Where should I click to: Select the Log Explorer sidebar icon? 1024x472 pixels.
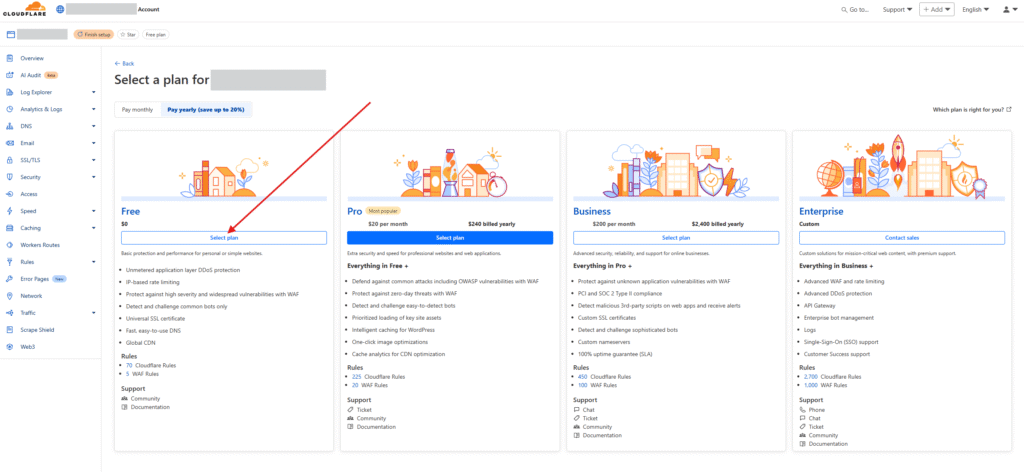tap(10, 92)
